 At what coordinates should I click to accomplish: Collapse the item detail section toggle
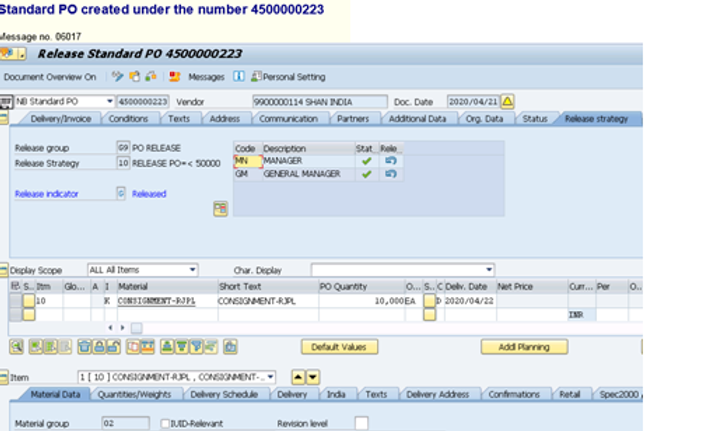click(4, 377)
